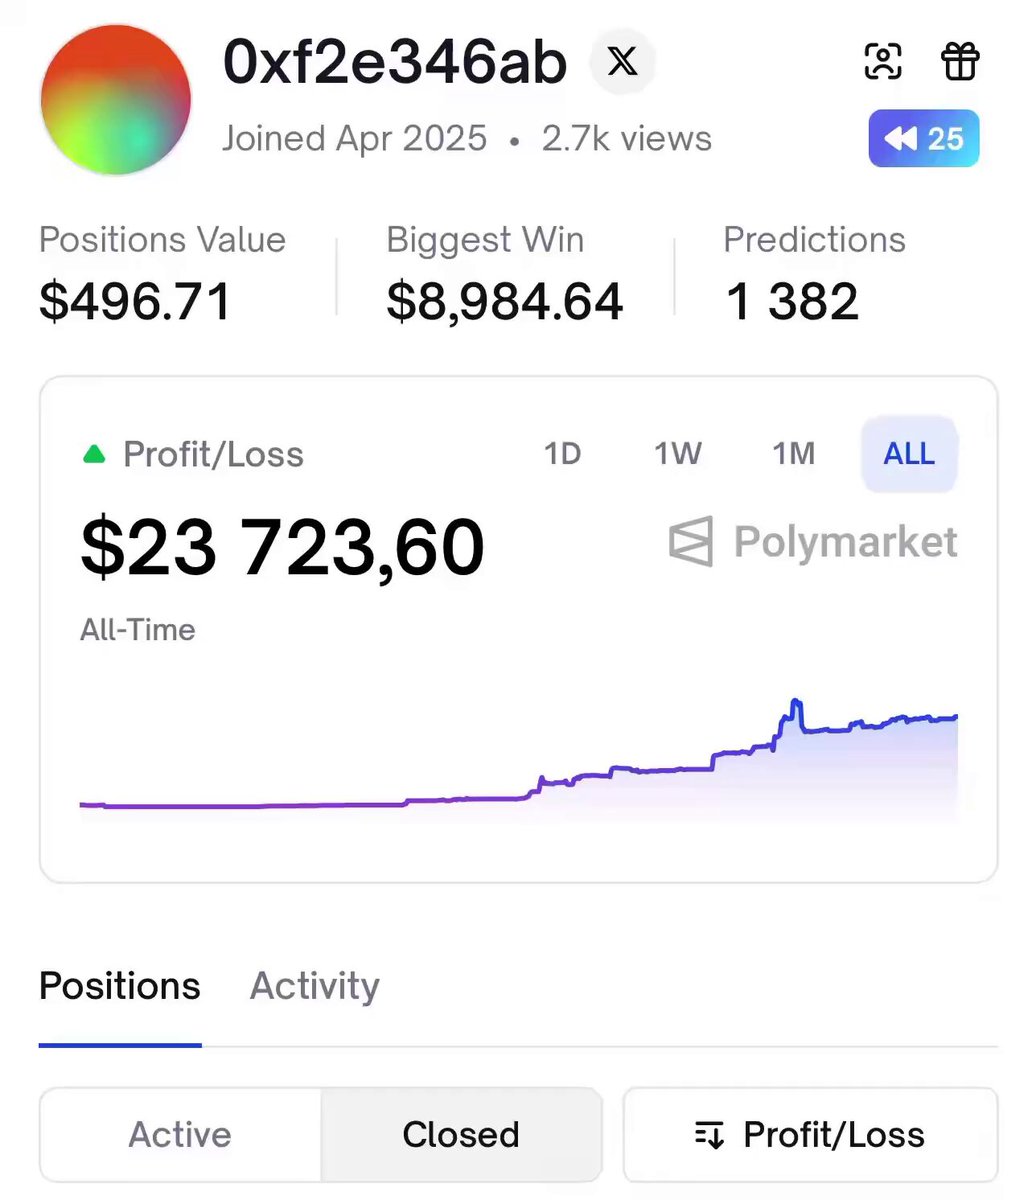
Task: Show Active positions
Action: click(x=180, y=1135)
